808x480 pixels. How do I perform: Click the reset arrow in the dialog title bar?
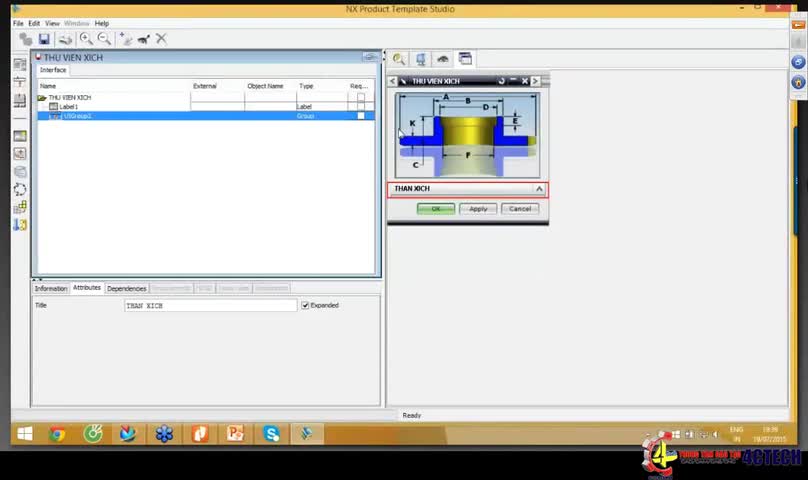(x=501, y=81)
